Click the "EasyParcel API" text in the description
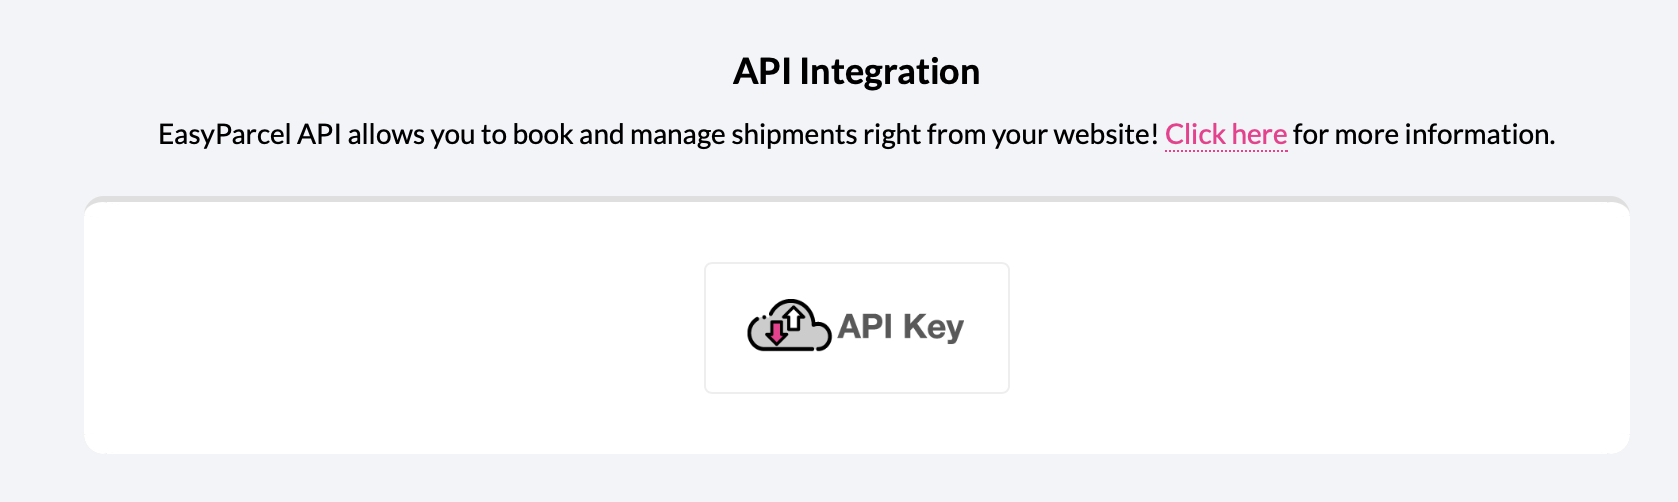1678x502 pixels. coord(250,134)
